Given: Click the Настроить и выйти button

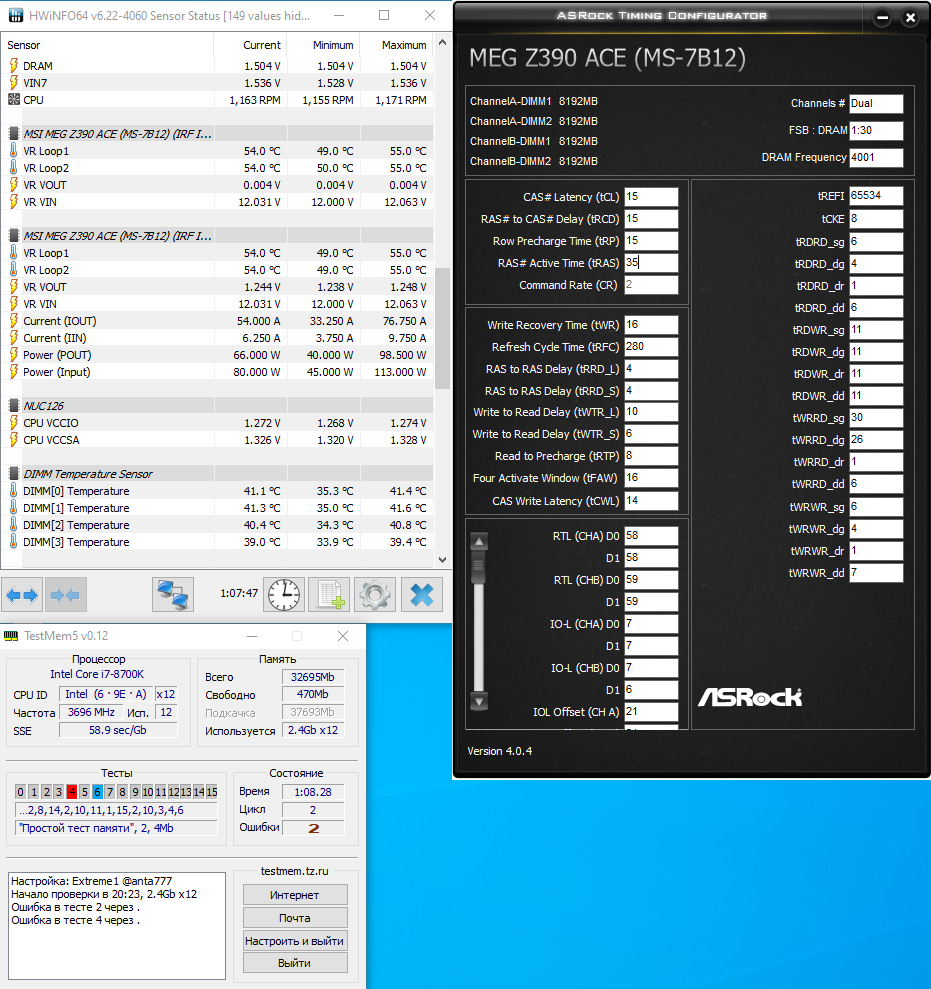Looking at the screenshot, I should (295, 940).
